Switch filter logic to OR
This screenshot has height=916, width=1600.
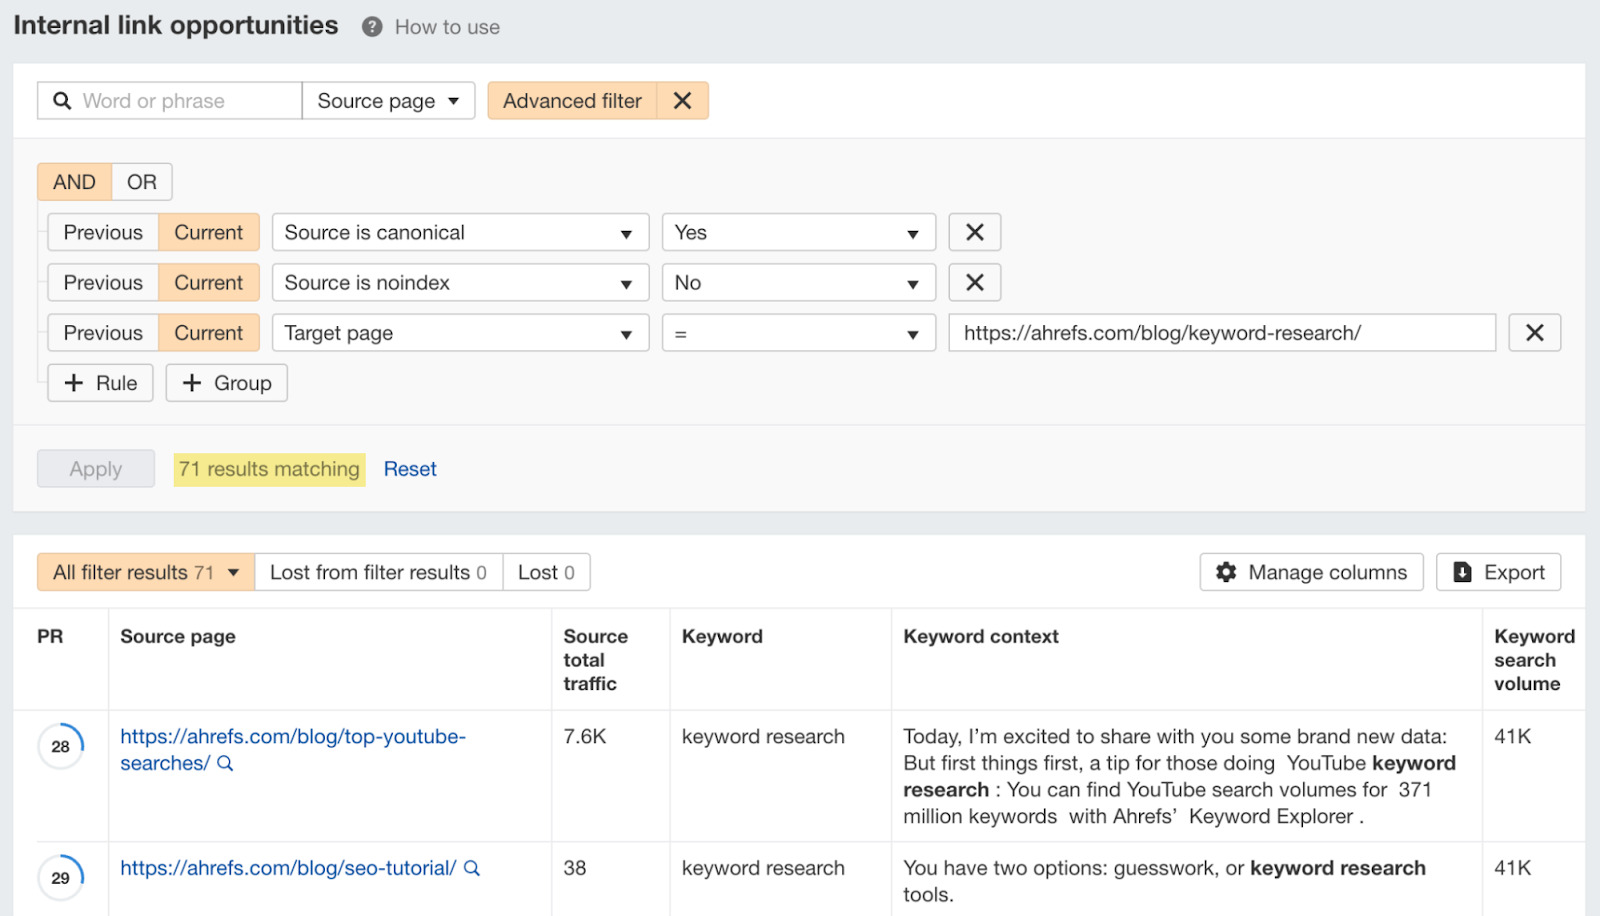pos(142,182)
